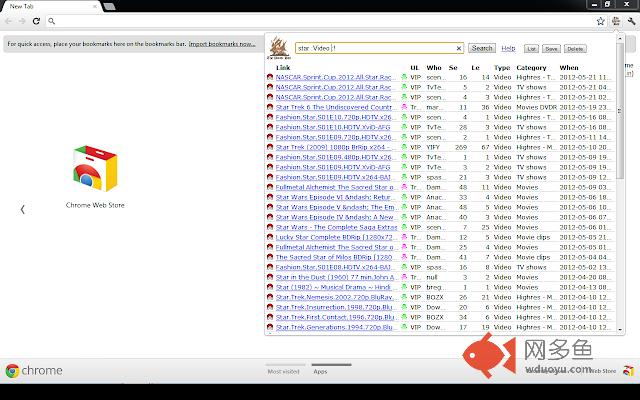Click green skull on Star.Trek.Insurrection row

(x=404, y=307)
